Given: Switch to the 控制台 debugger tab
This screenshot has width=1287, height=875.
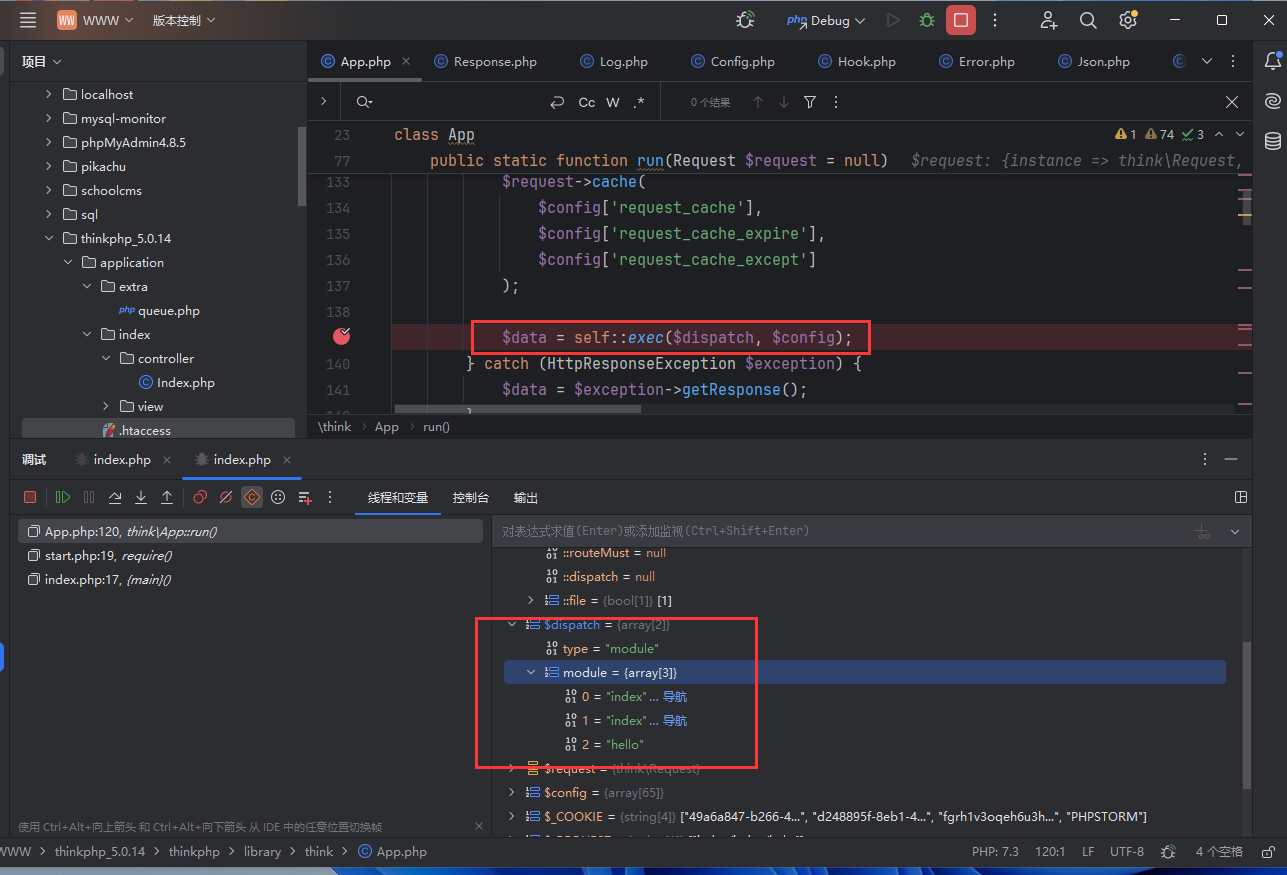Looking at the screenshot, I should [470, 497].
